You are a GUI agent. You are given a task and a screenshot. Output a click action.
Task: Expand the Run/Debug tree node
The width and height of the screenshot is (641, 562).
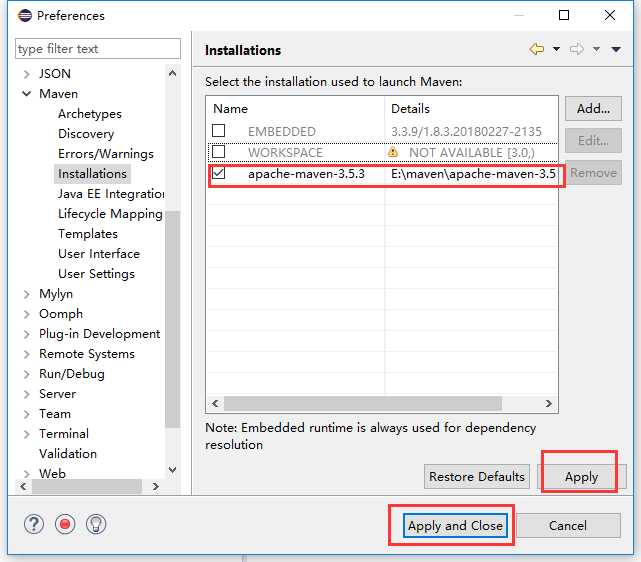pyautogui.click(x=27, y=374)
